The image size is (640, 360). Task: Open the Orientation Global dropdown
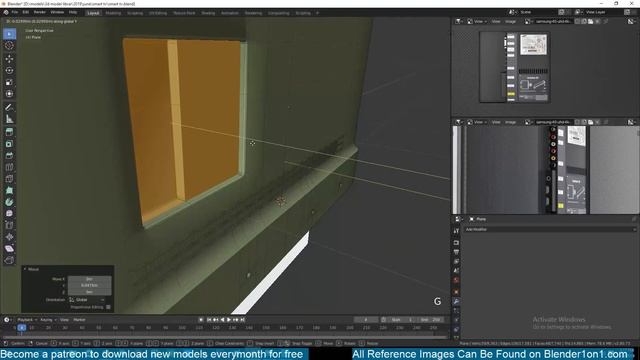tap(88, 300)
